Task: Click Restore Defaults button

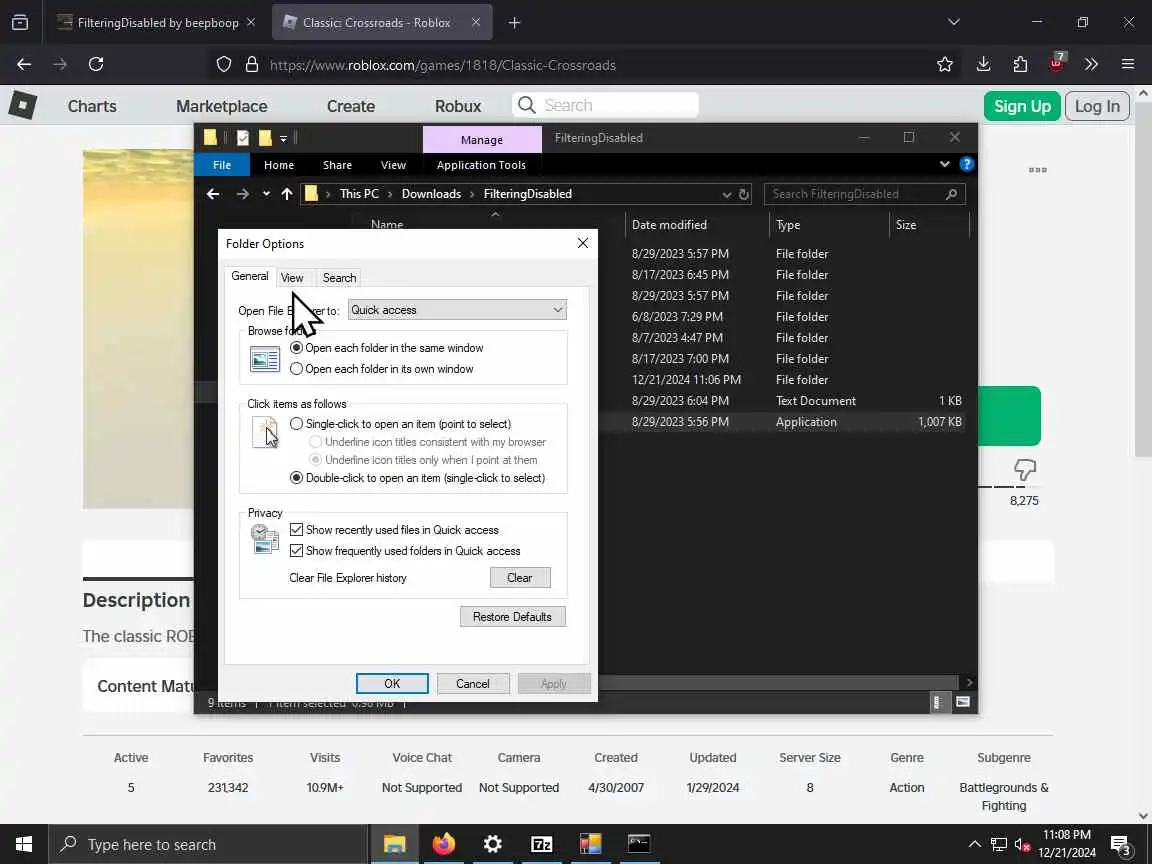Action: [512, 616]
